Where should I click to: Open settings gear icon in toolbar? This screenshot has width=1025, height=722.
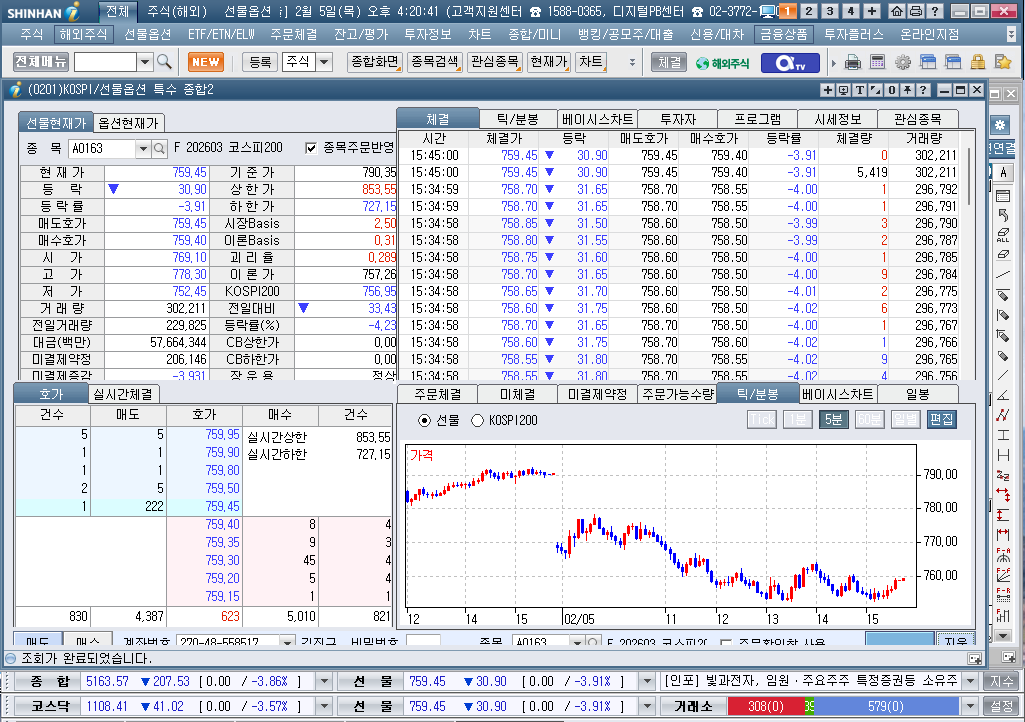(903, 63)
